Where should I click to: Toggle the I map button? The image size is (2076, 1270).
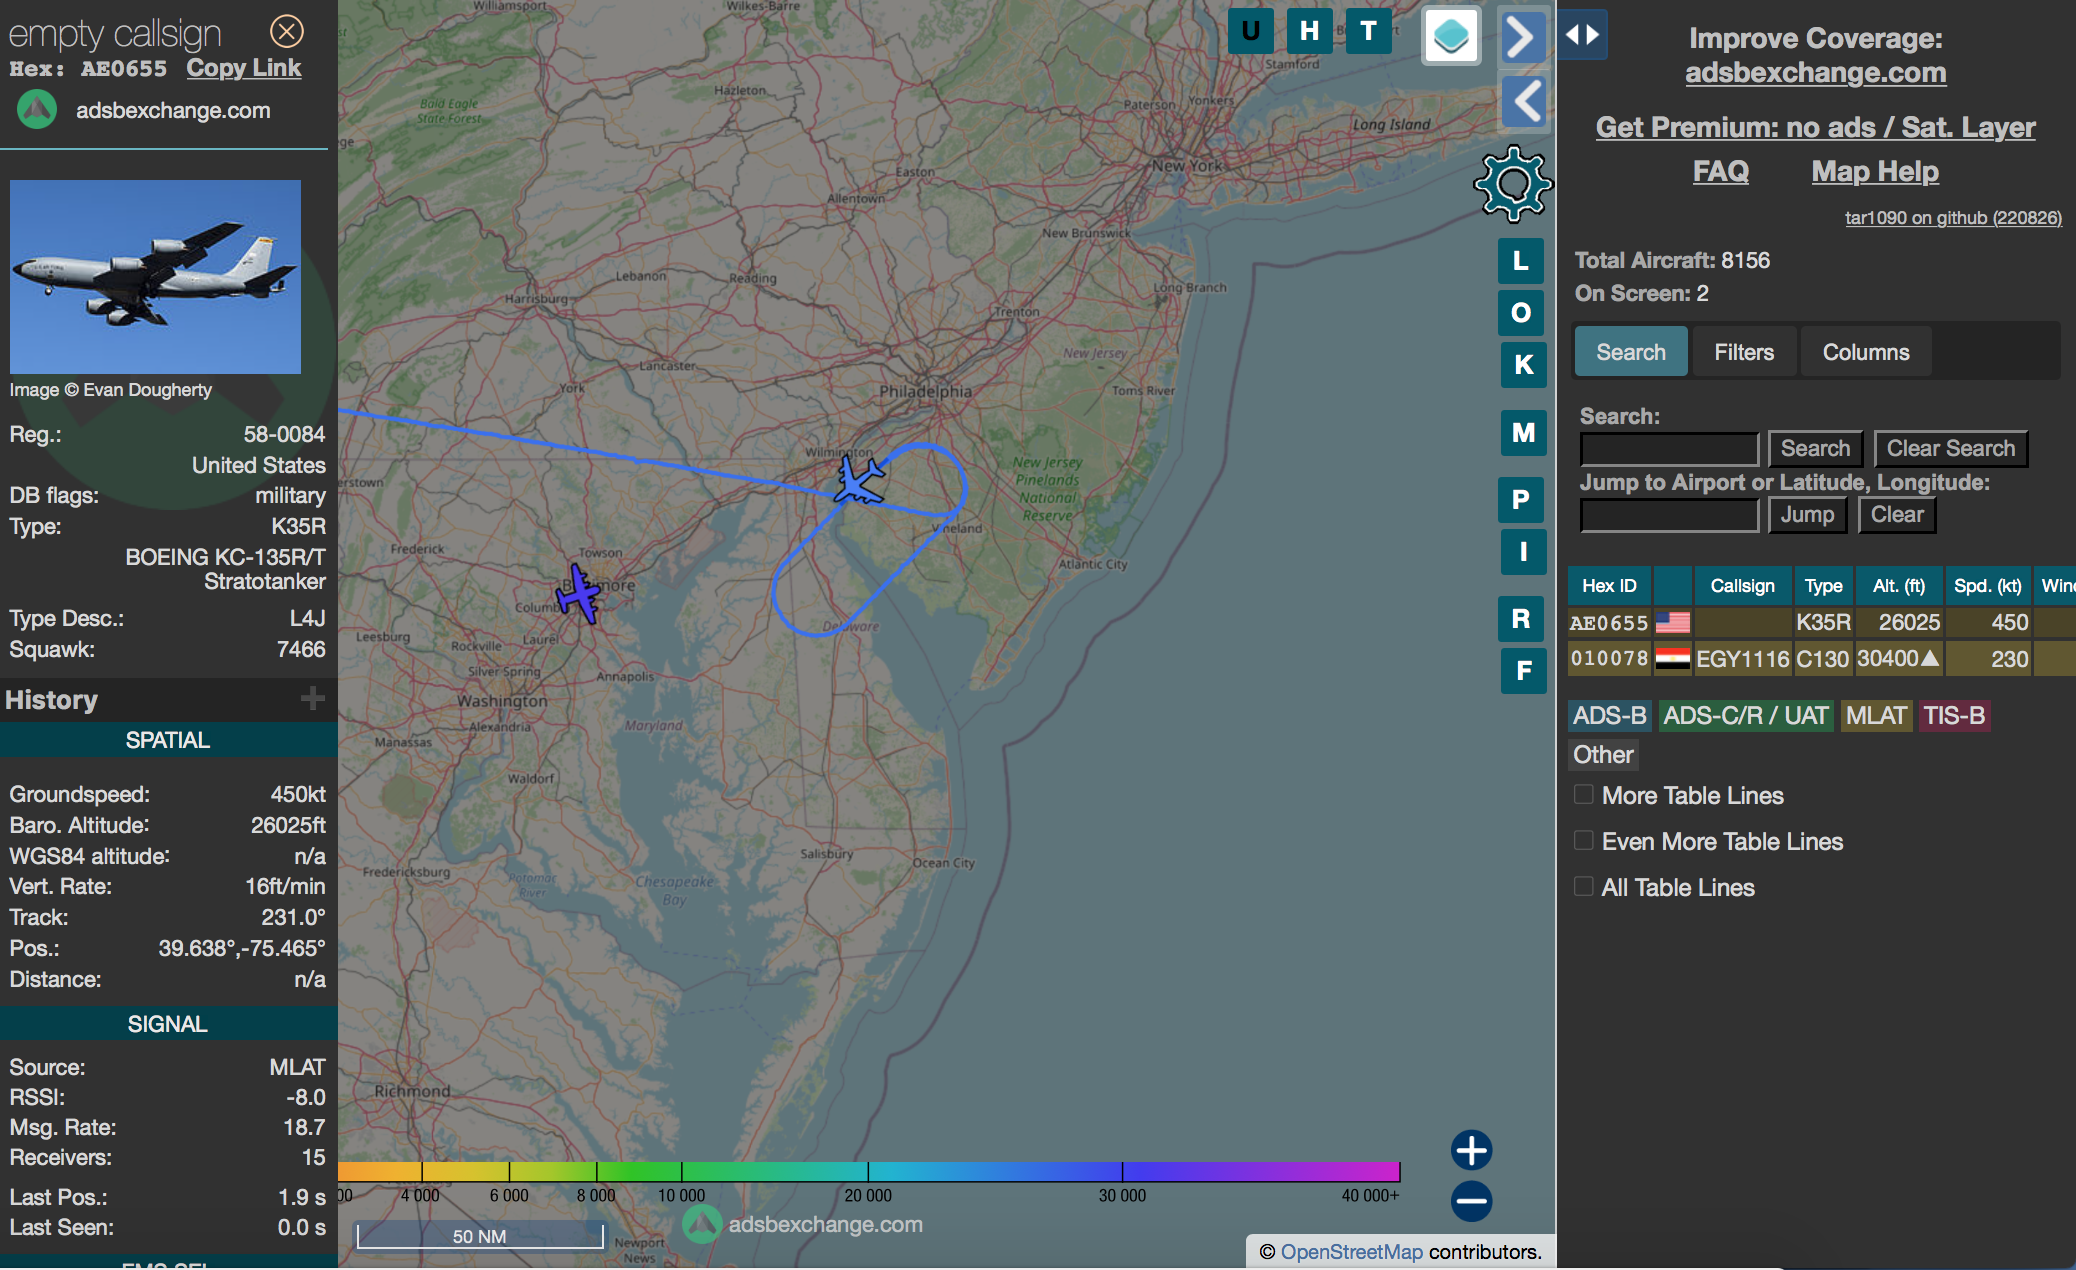(1524, 552)
